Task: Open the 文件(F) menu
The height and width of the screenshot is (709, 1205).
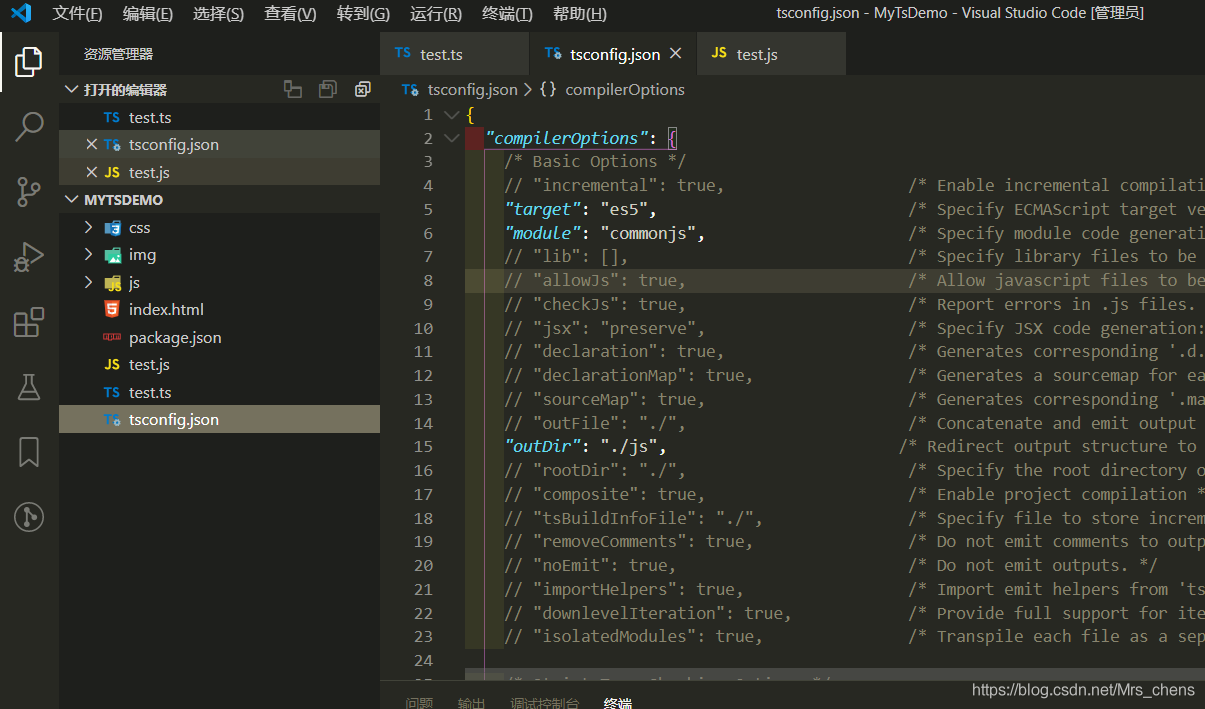Action: 77,14
